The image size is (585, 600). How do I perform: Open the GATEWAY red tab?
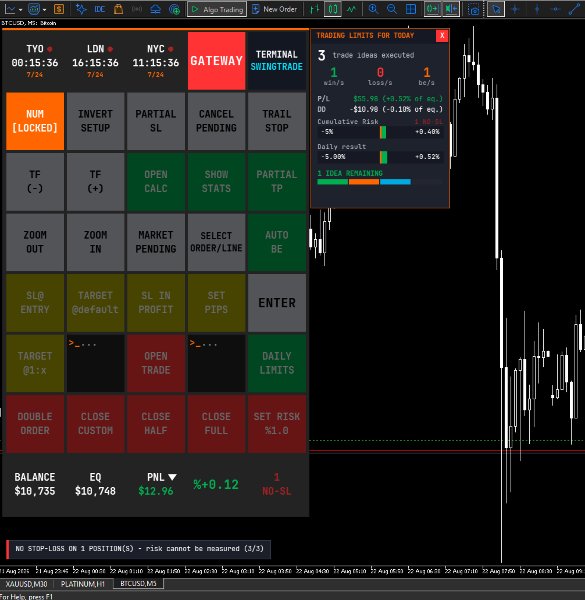tap(217, 60)
